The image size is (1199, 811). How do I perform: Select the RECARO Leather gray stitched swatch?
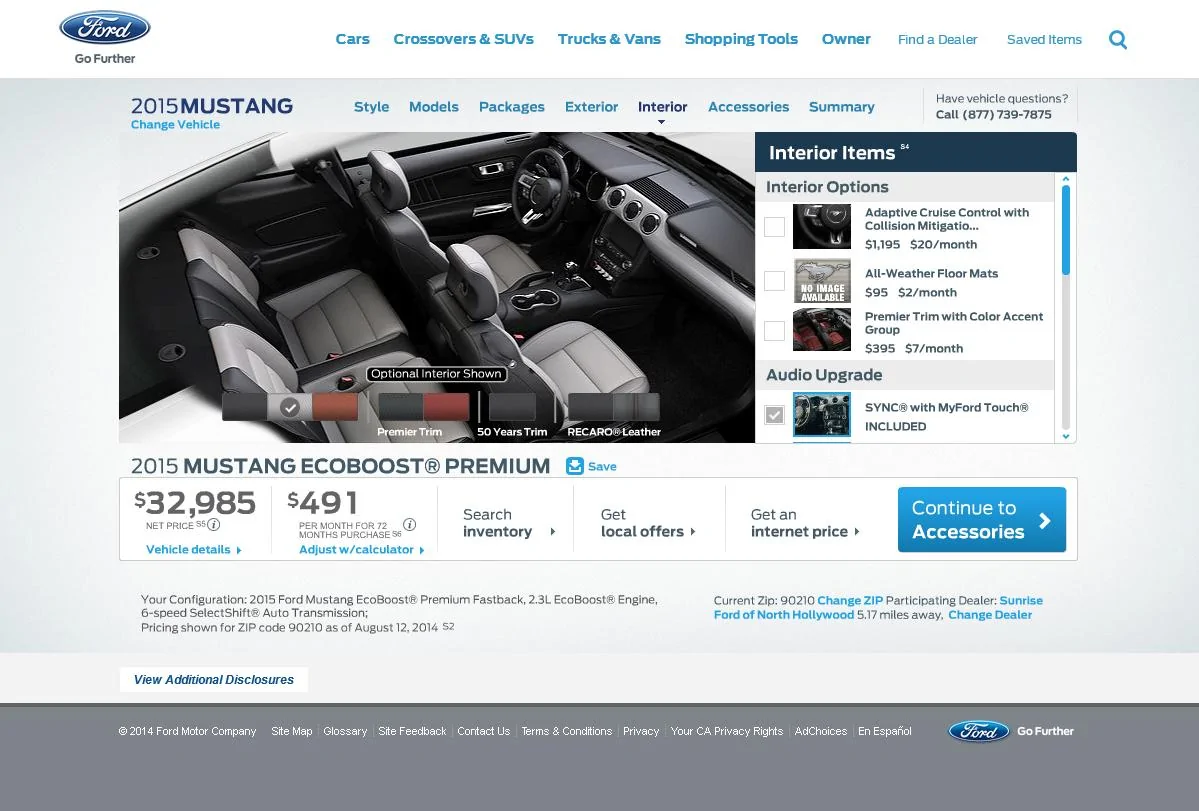click(636, 407)
